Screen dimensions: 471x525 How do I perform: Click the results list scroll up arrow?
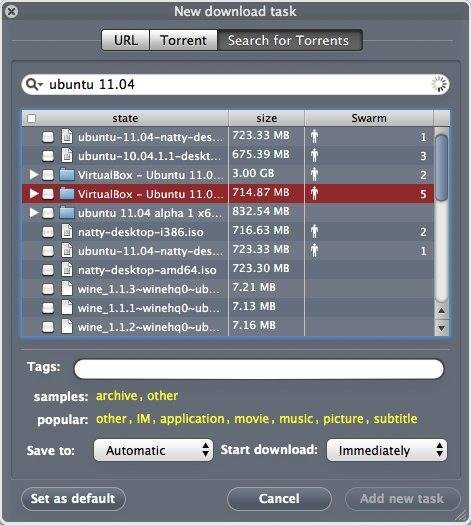[442, 310]
